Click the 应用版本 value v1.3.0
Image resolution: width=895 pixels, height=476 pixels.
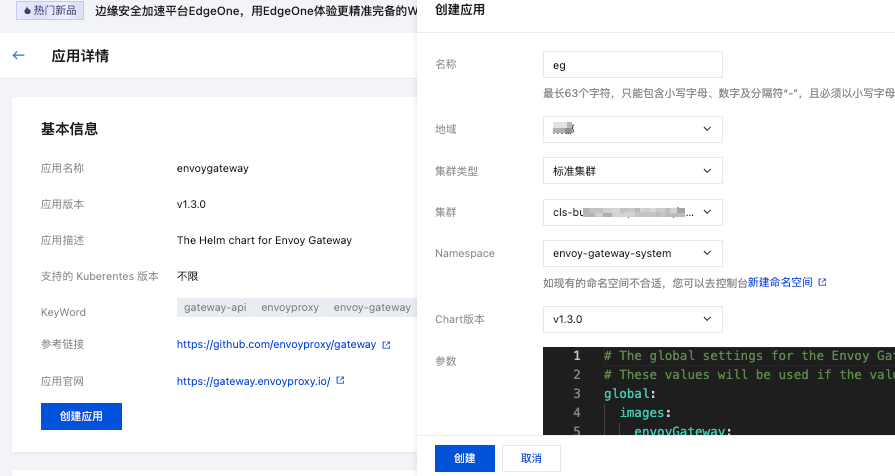coord(191,204)
